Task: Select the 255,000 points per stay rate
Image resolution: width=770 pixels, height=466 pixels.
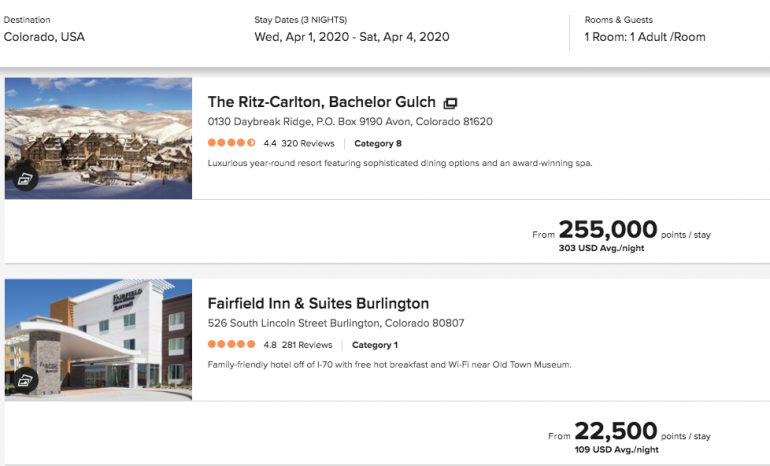Action: point(608,231)
